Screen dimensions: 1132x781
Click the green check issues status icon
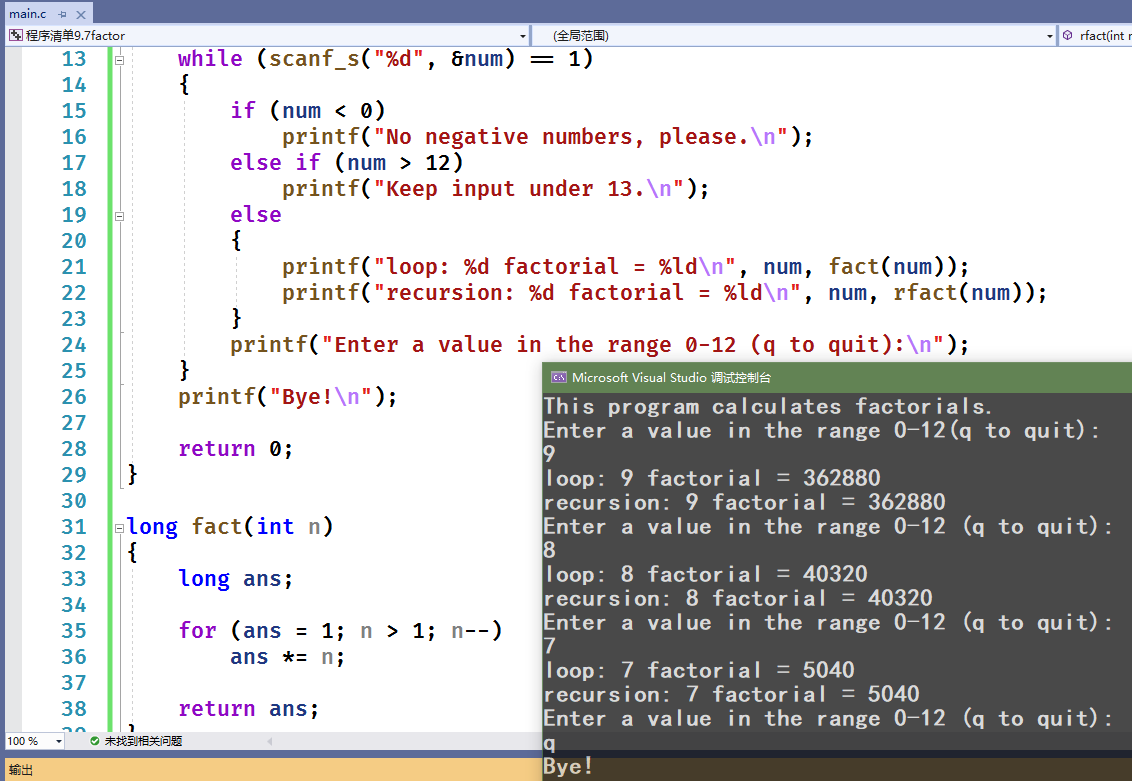[x=95, y=741]
